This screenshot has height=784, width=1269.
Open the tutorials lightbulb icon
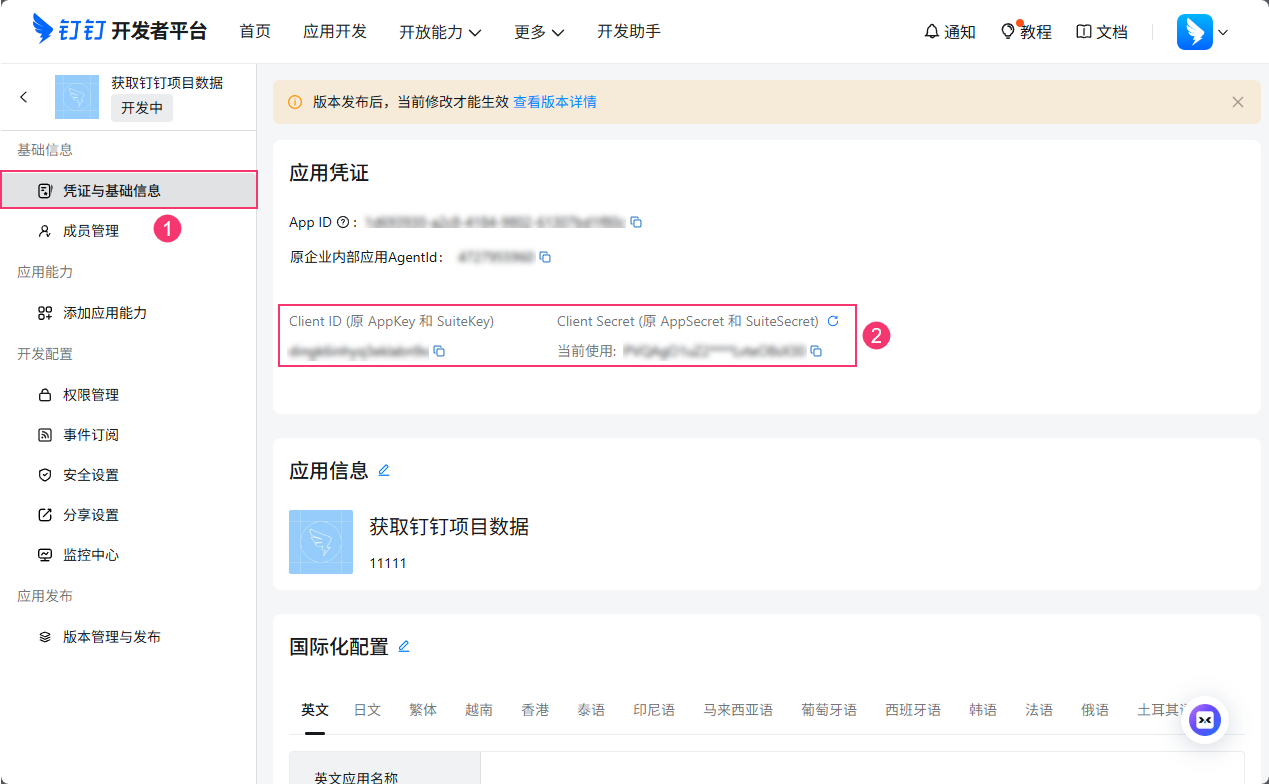(x=1008, y=32)
